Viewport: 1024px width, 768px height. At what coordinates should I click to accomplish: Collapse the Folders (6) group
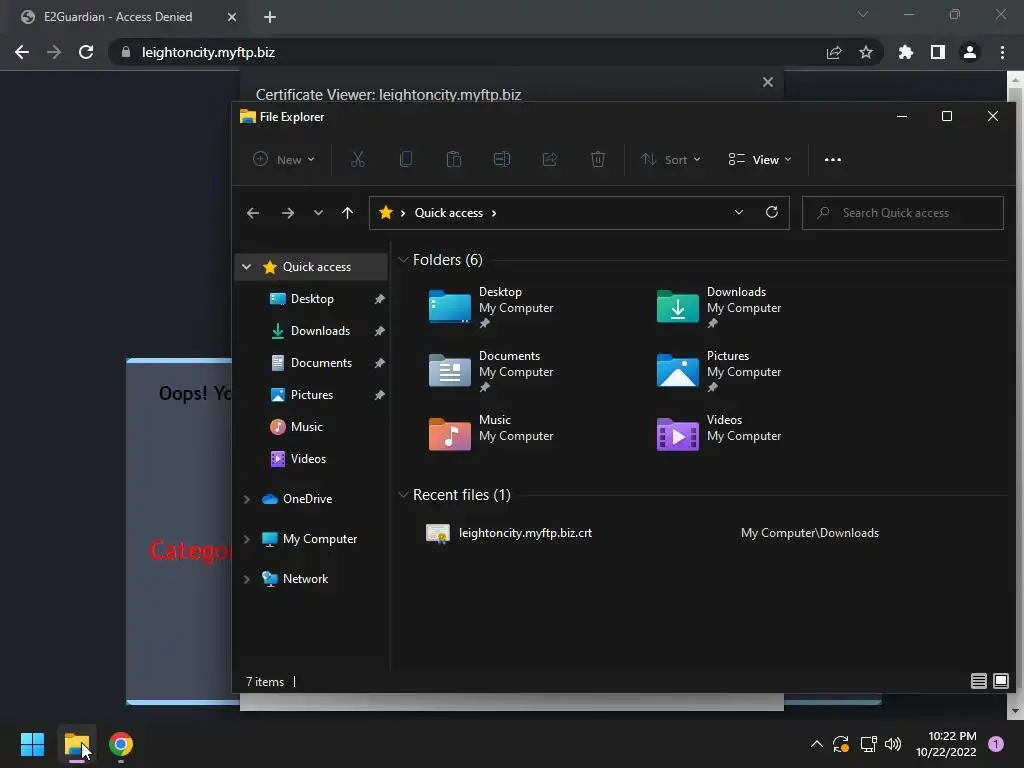pos(403,260)
